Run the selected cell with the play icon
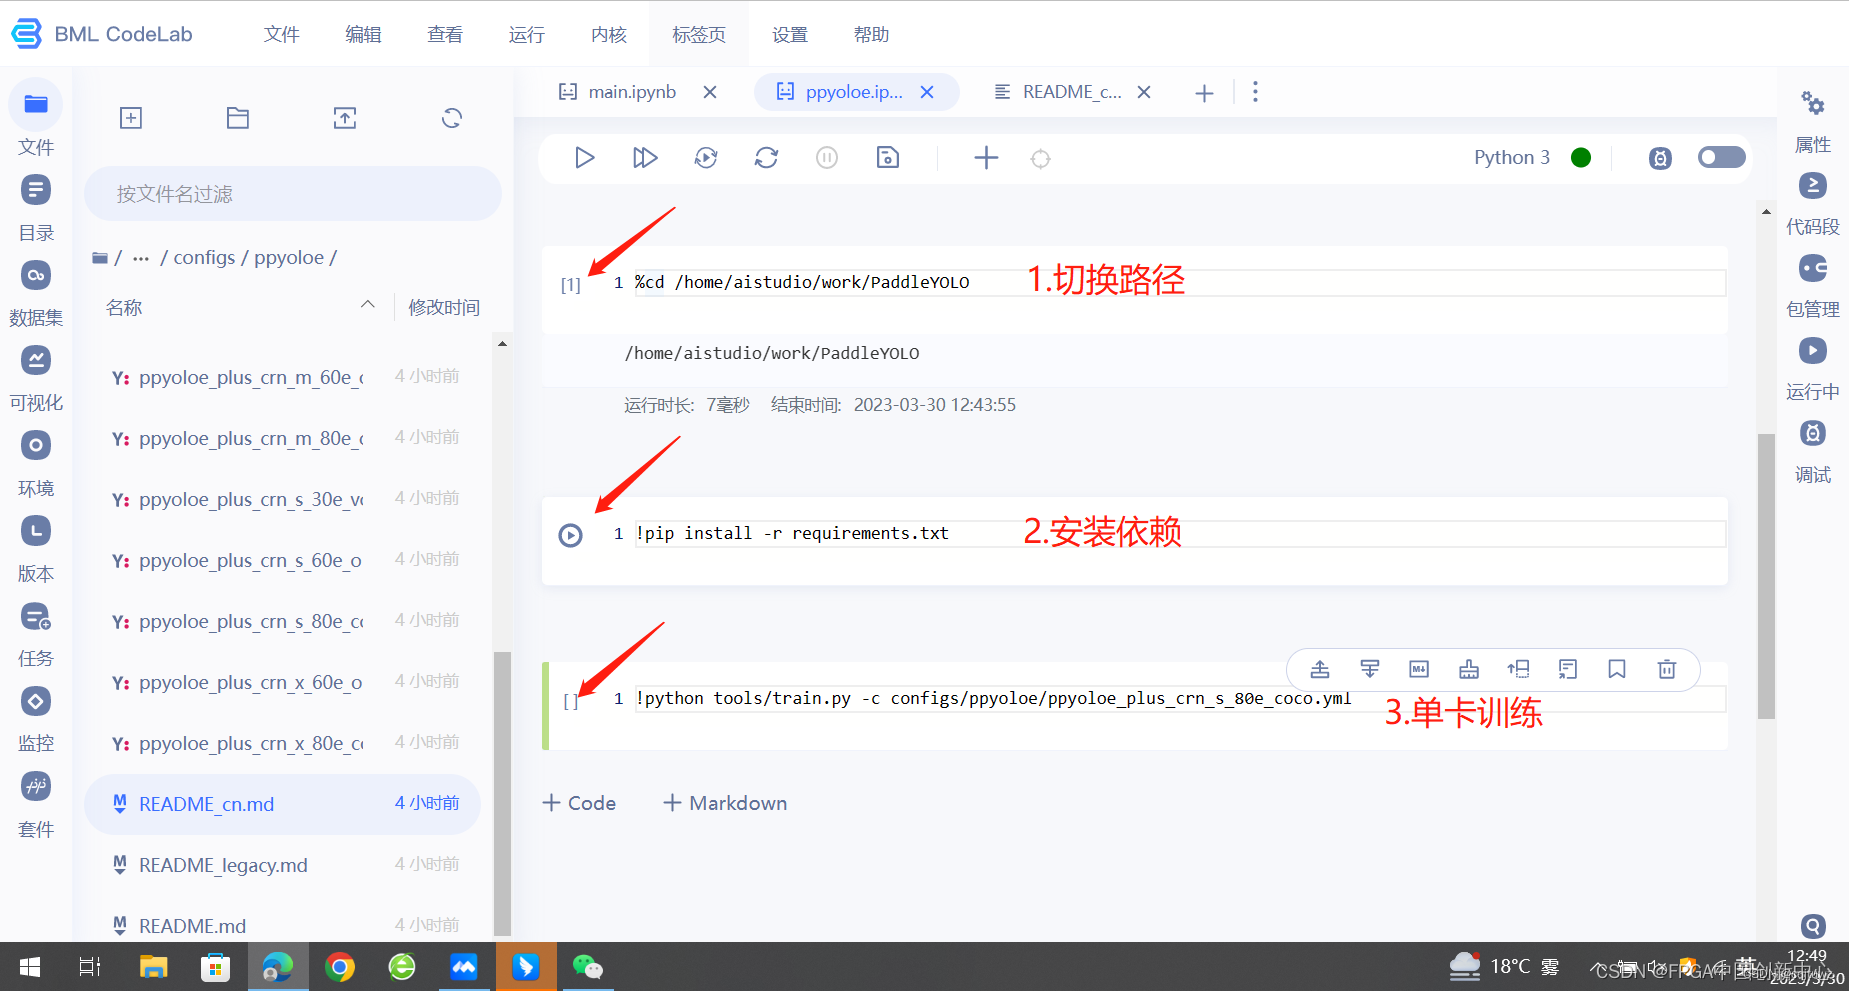1849x991 pixels. point(585,158)
